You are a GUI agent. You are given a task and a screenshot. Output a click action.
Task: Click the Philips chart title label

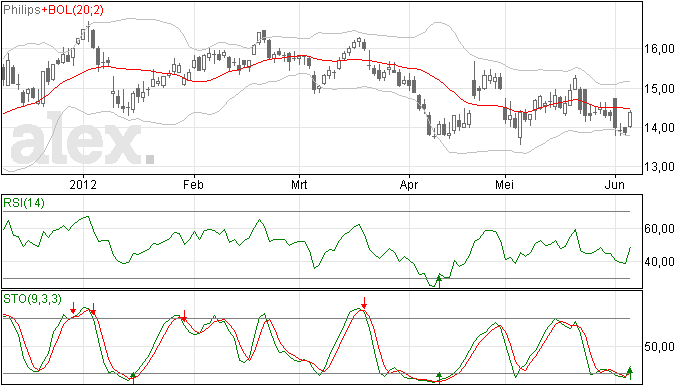pyautogui.click(x=22, y=10)
